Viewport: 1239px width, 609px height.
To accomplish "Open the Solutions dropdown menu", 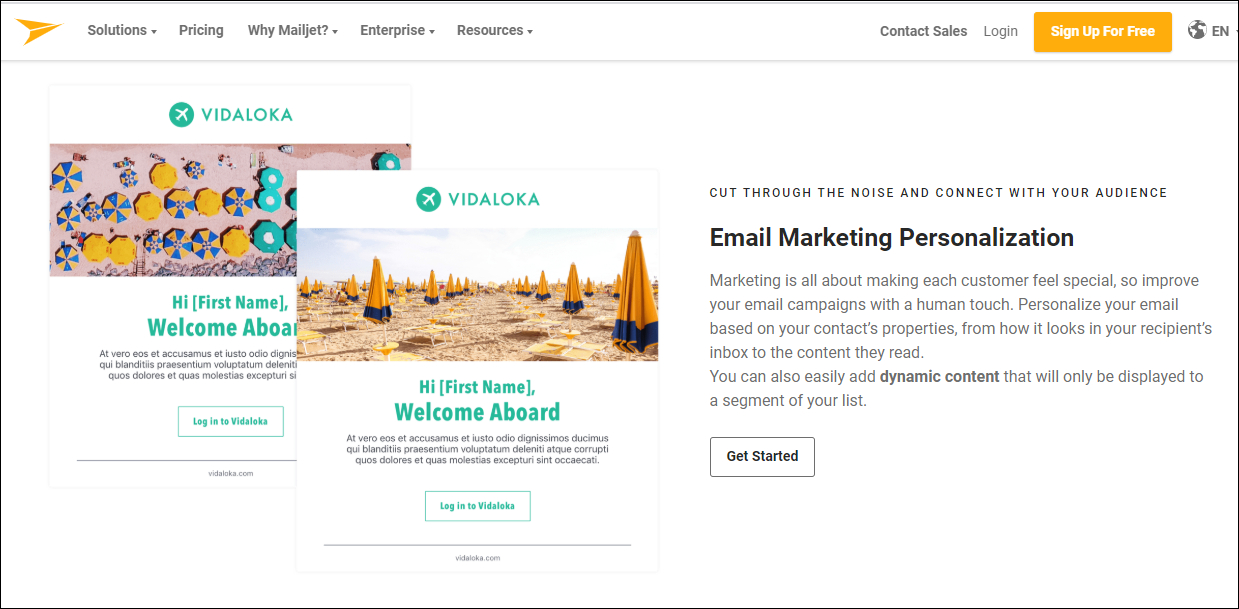I will [x=122, y=30].
